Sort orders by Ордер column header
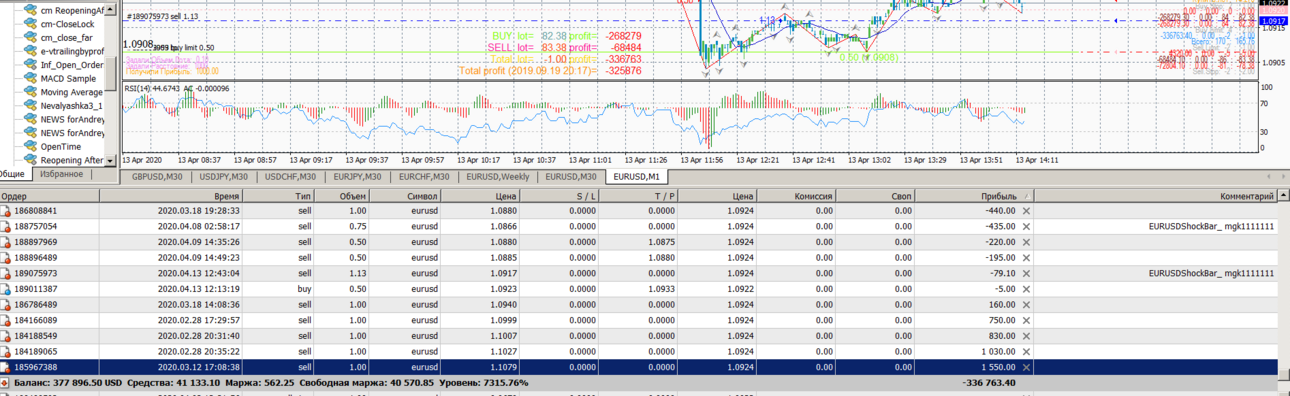 pos(50,197)
